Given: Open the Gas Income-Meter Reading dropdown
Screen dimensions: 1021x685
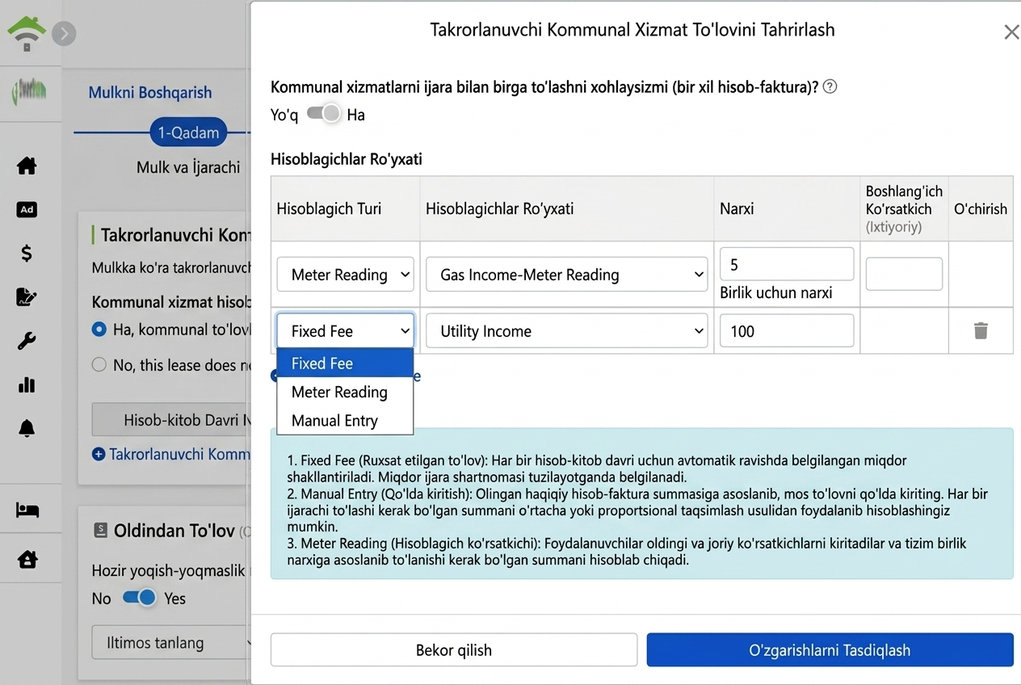Looking at the screenshot, I should coord(566,275).
